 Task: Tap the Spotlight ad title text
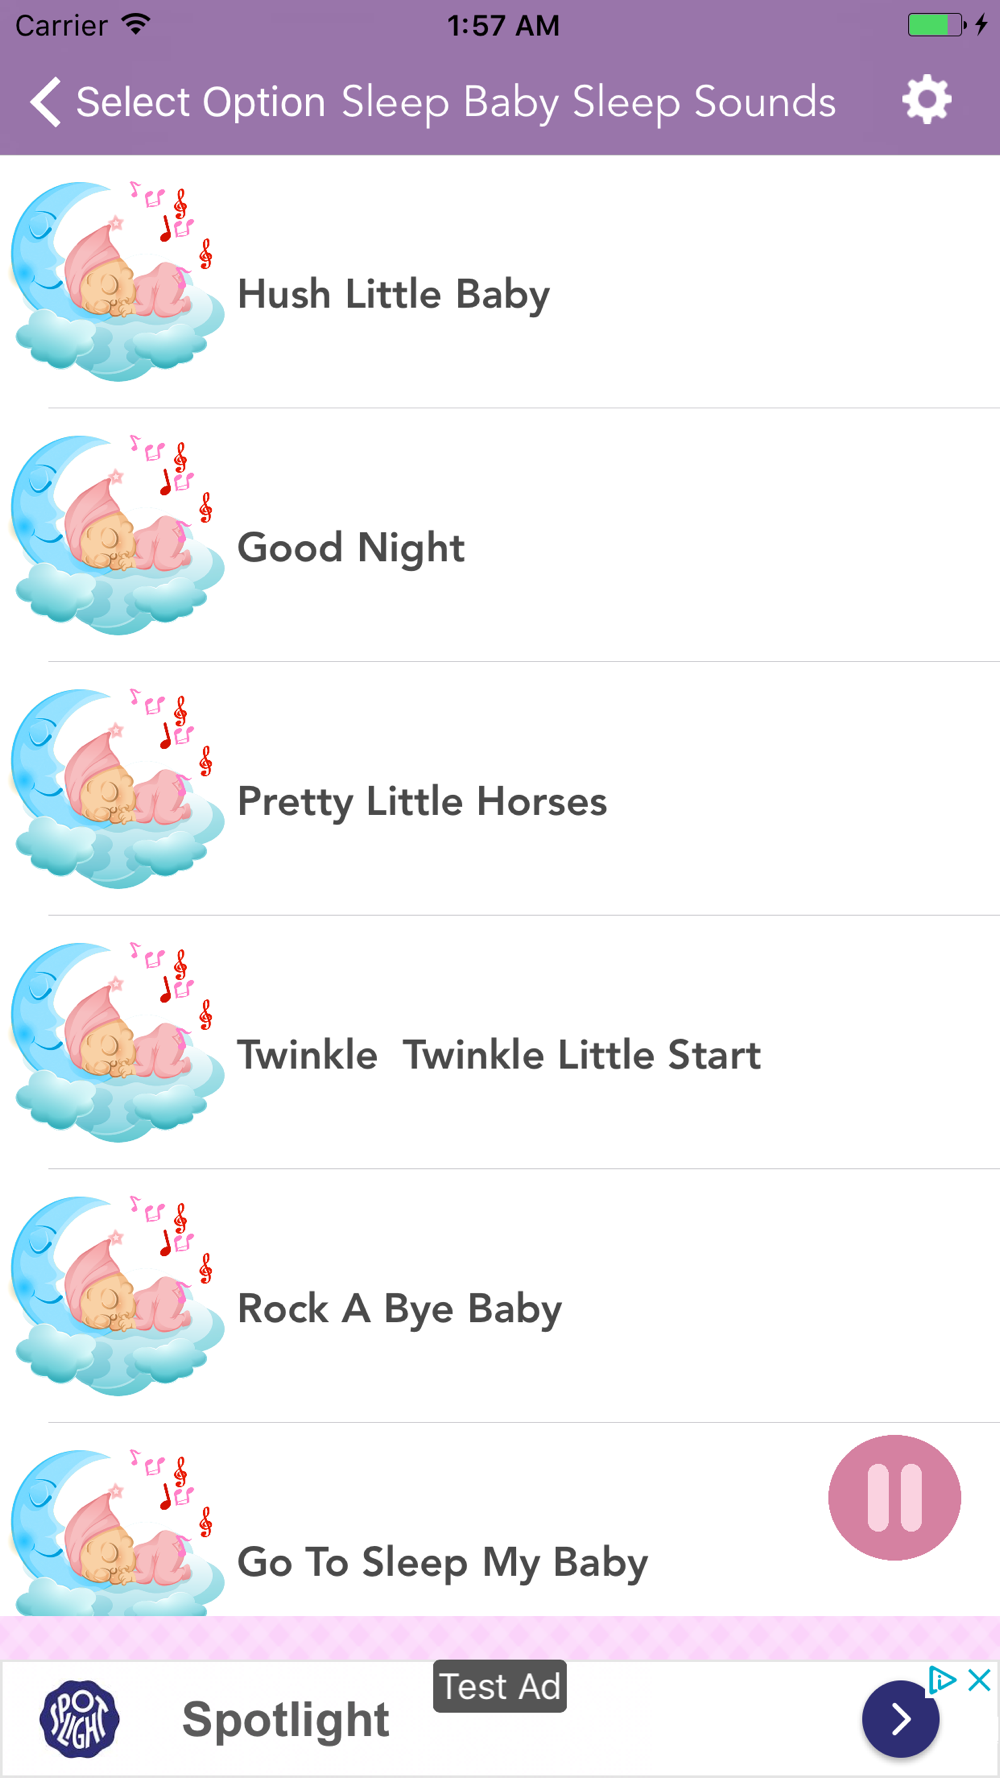point(286,1720)
